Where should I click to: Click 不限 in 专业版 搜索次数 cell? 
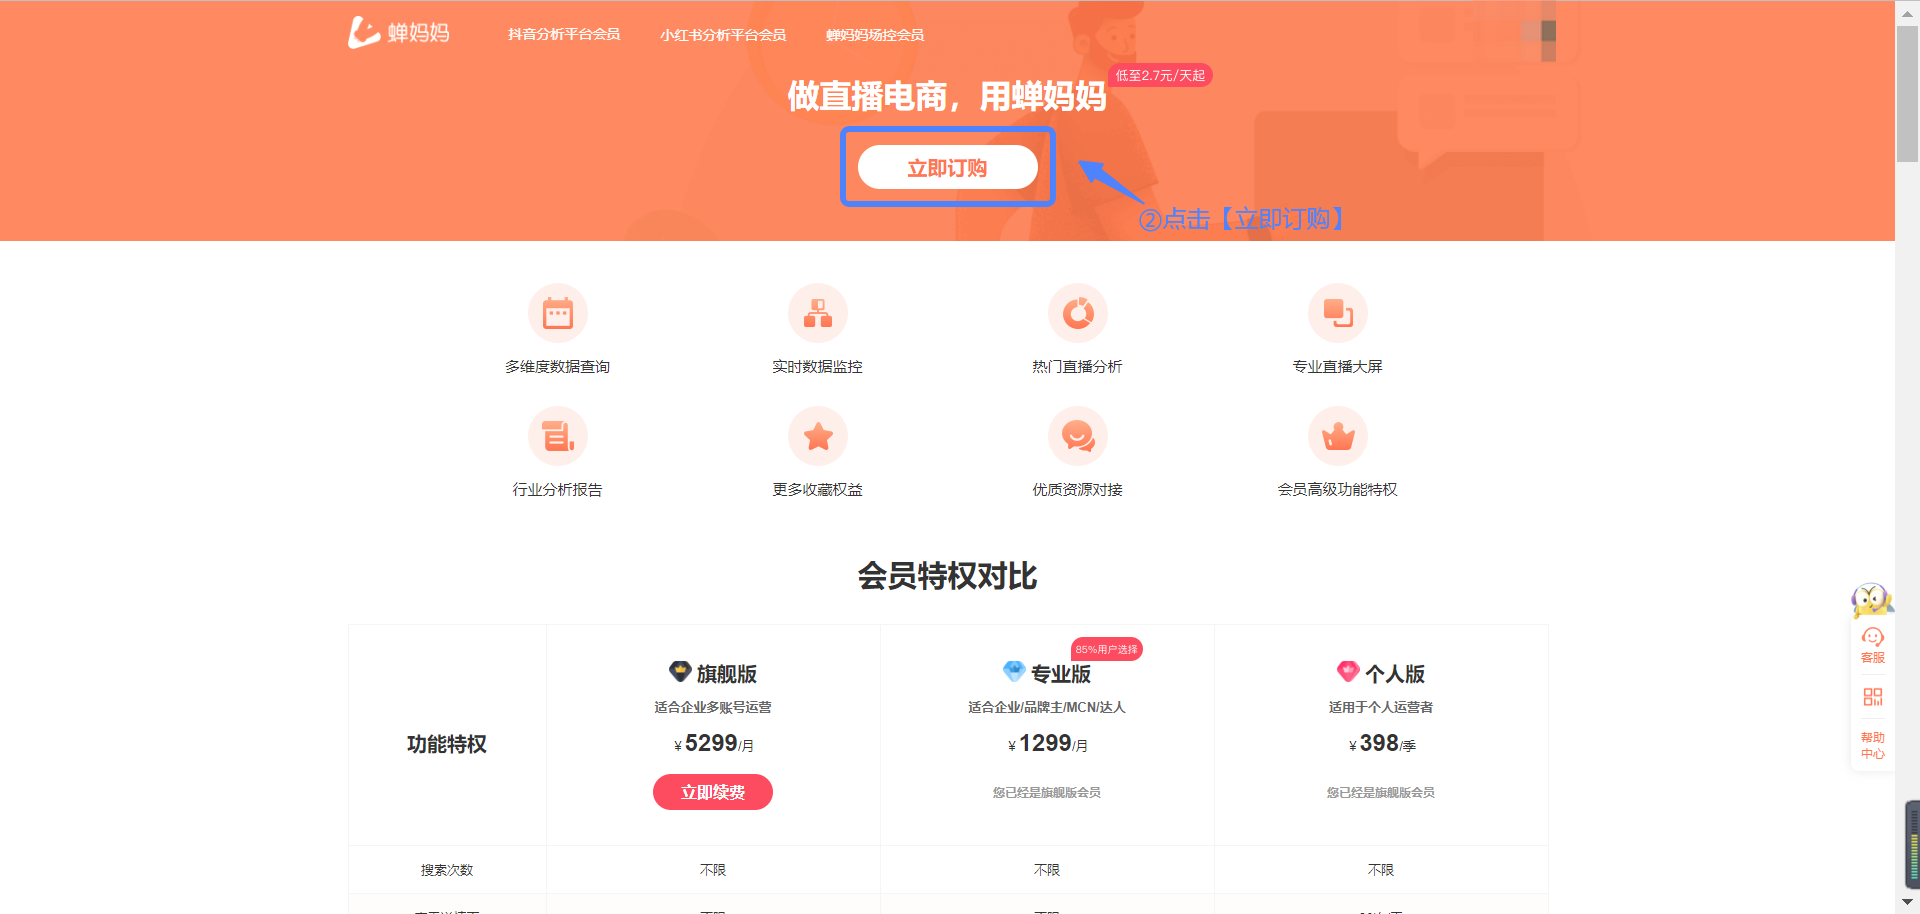[x=1047, y=870]
